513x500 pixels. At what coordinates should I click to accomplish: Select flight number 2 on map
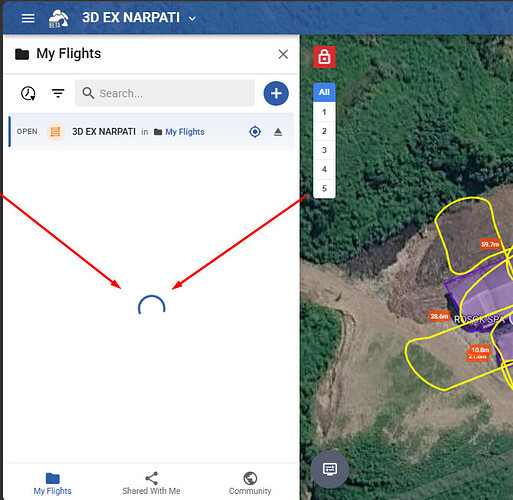click(324, 131)
